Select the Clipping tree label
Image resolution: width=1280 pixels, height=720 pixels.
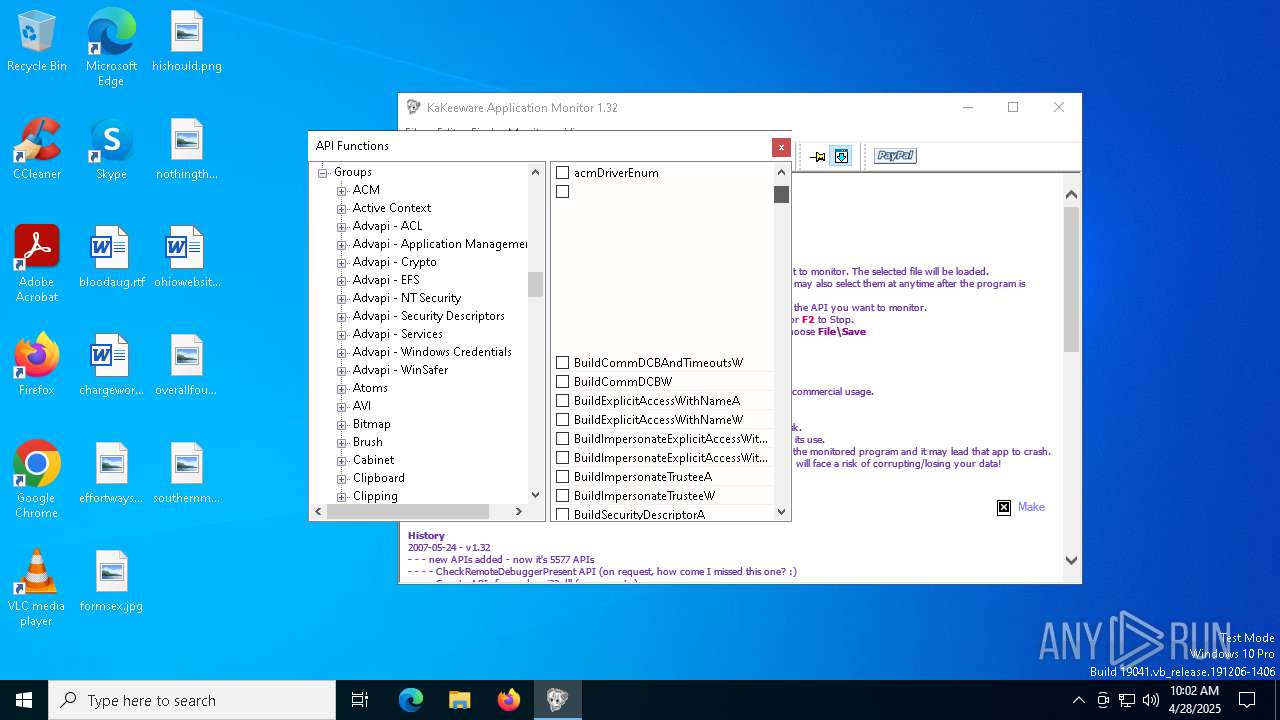tap(375, 496)
